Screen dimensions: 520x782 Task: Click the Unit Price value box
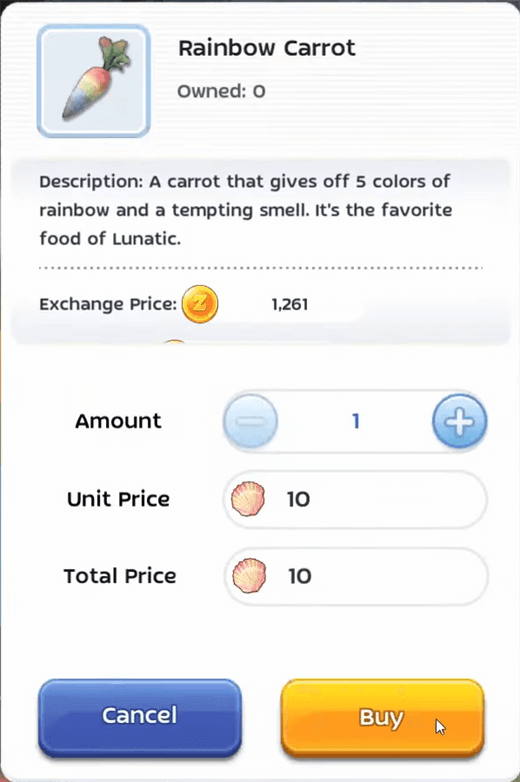click(x=355, y=499)
